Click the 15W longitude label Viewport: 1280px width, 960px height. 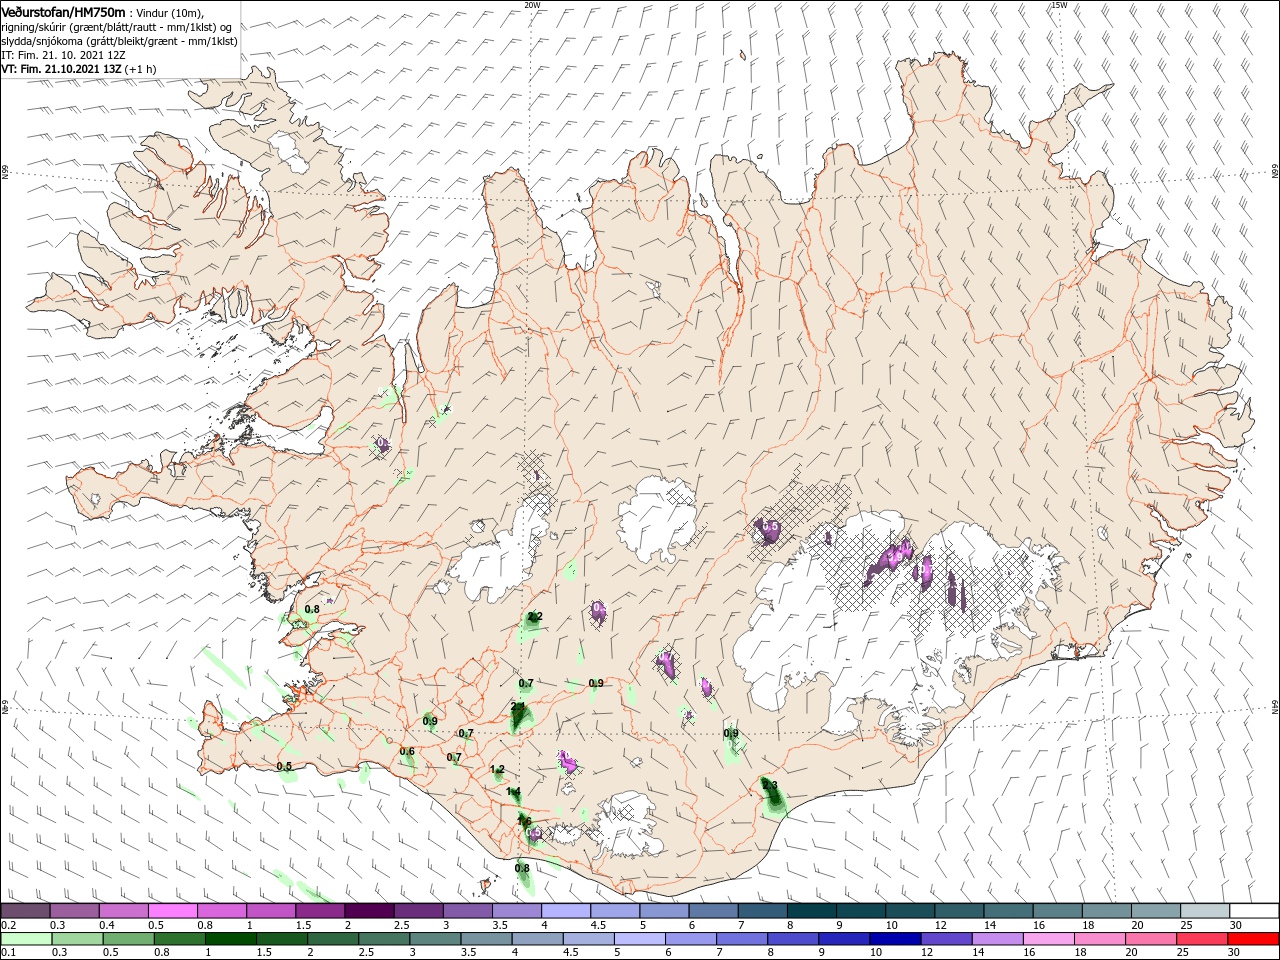point(1058,5)
